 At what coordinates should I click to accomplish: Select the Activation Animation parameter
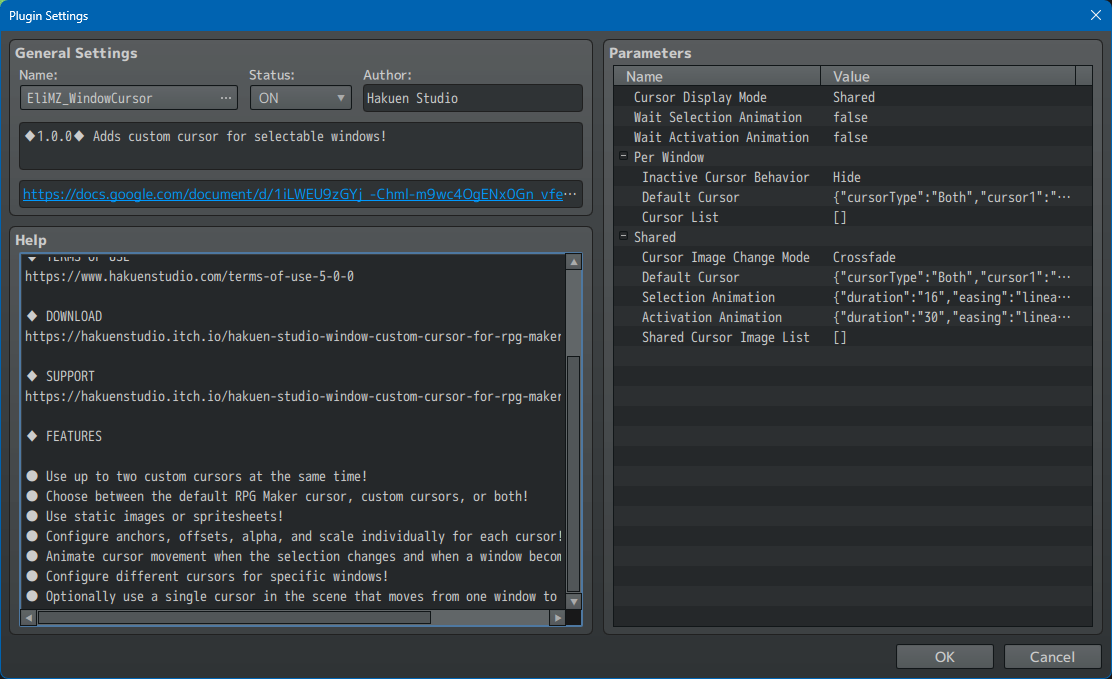tap(852, 317)
